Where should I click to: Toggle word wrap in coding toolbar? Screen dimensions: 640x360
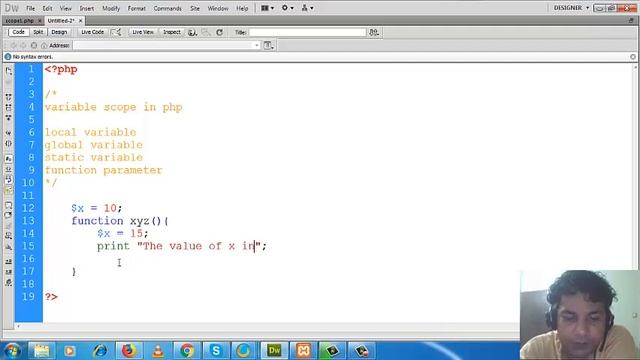[9, 180]
